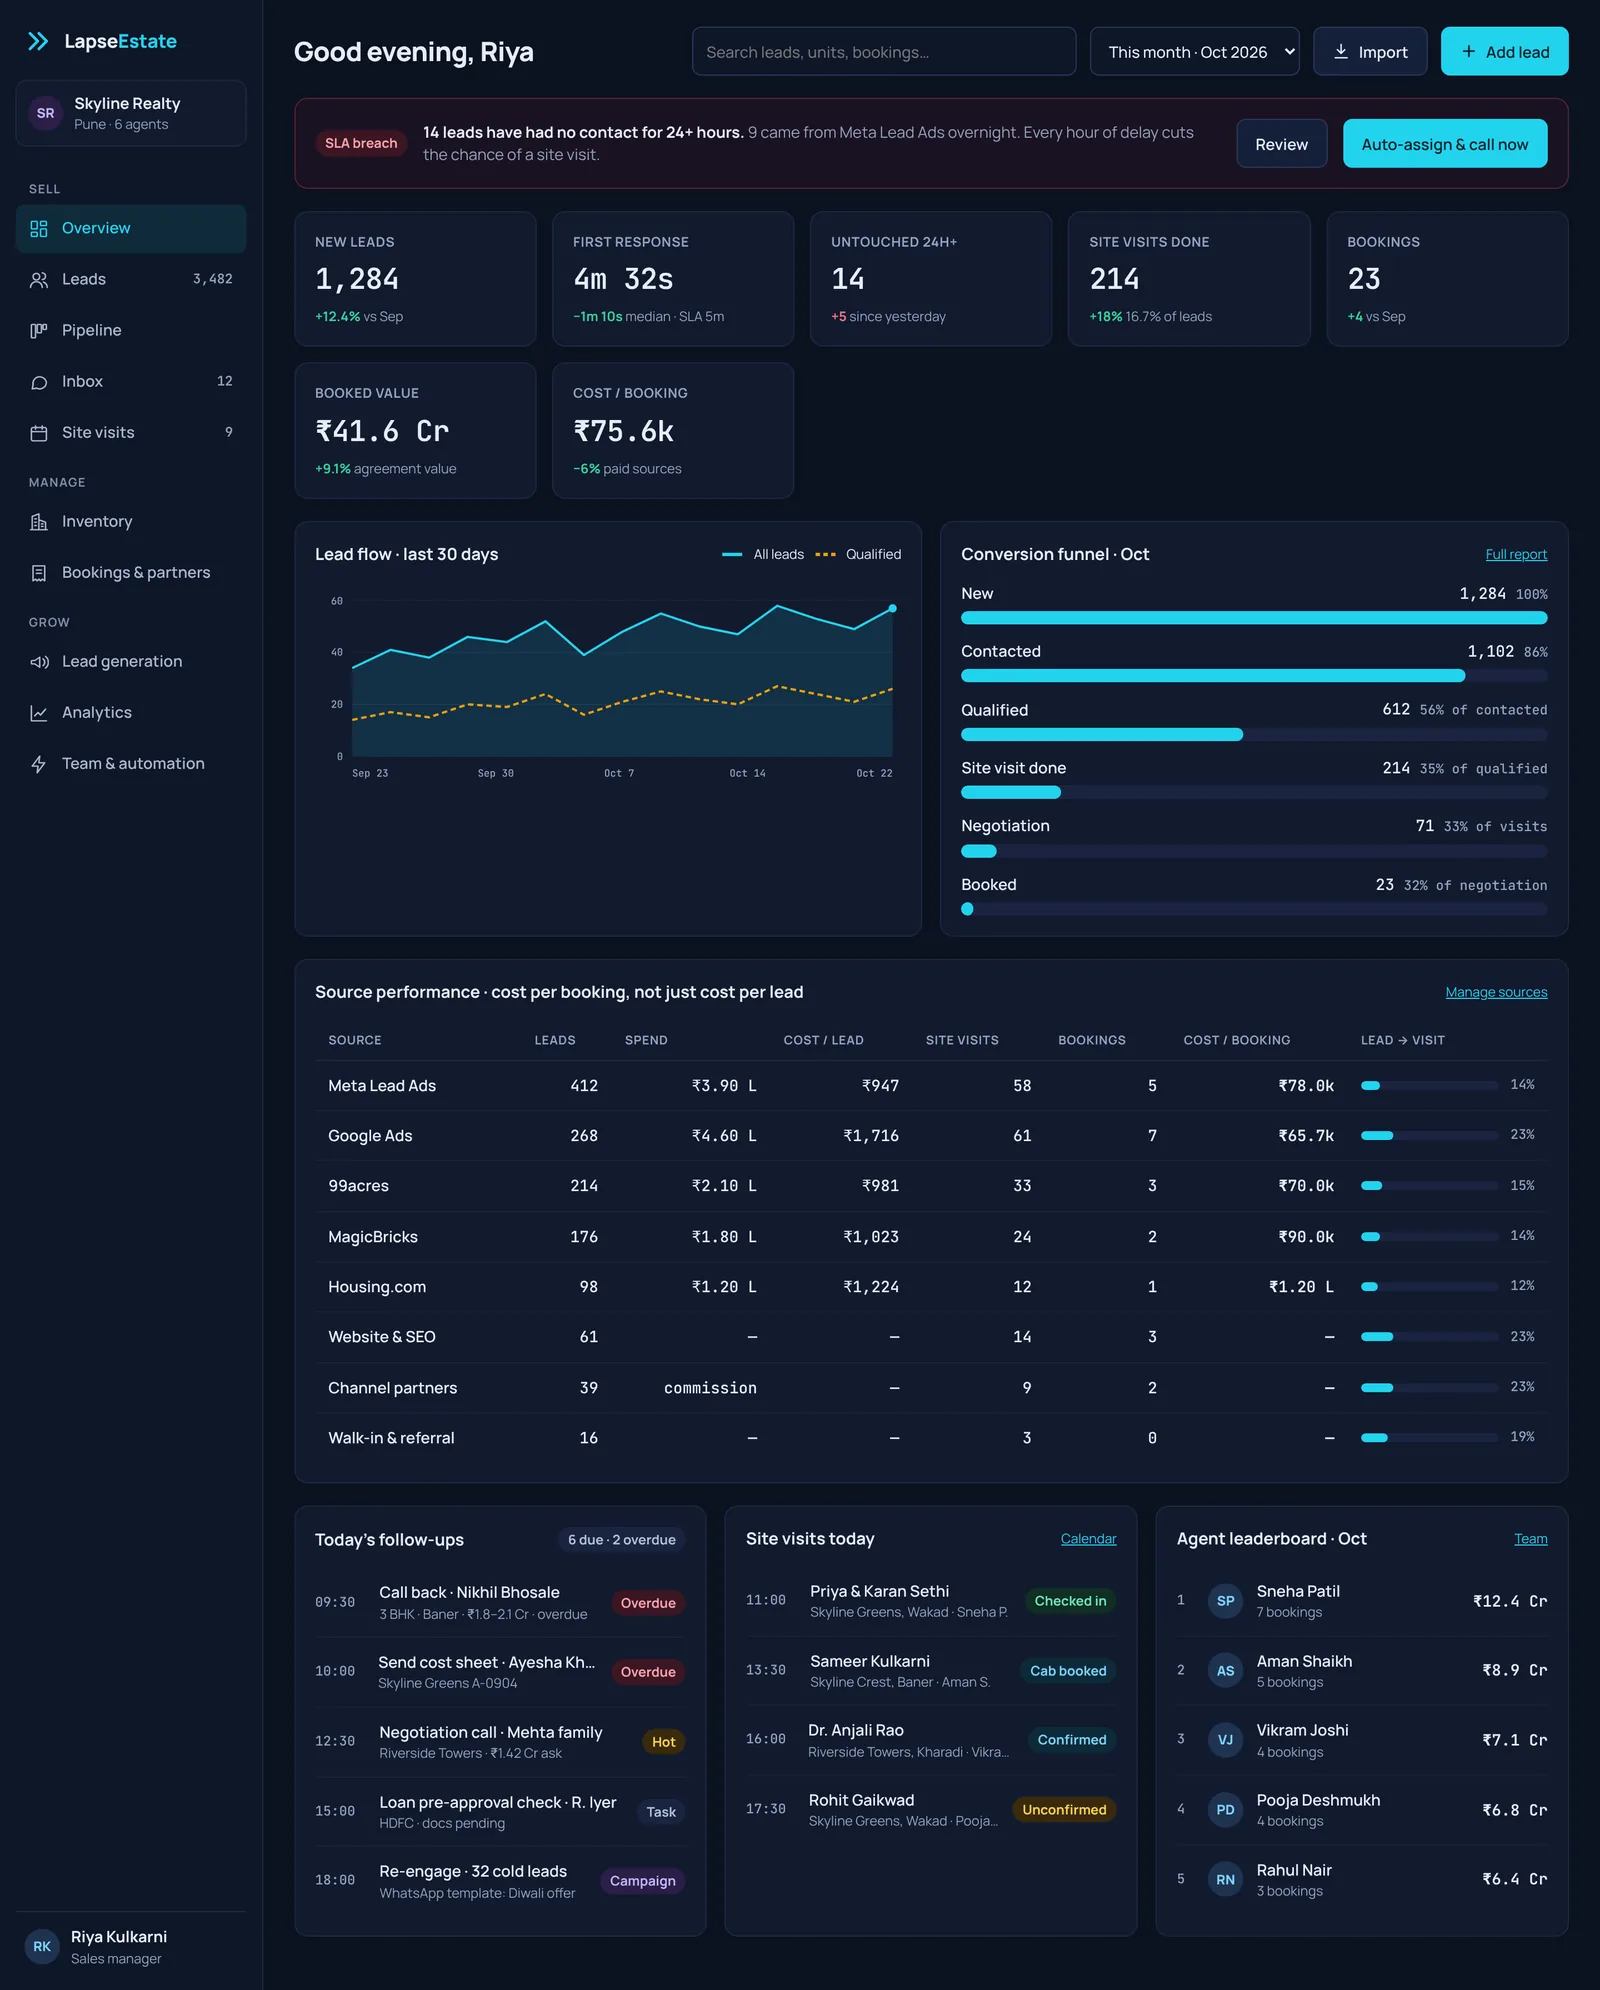The image size is (1600, 1990).
Task: Click the Site visits calendar icon
Action: 39,433
